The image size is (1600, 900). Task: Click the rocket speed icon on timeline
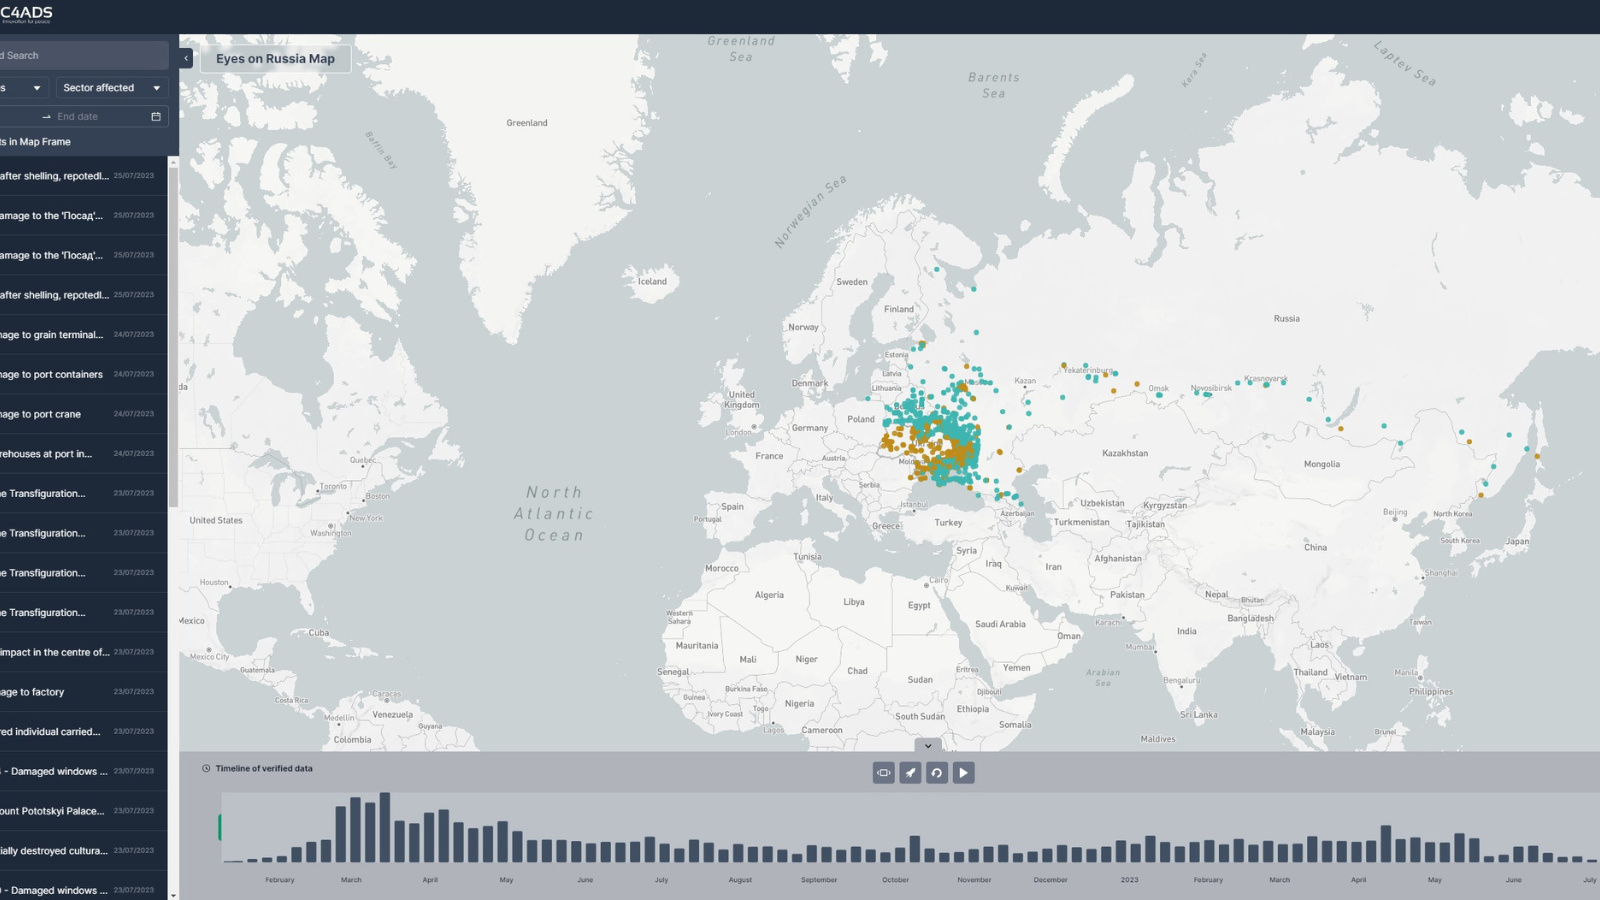910,773
